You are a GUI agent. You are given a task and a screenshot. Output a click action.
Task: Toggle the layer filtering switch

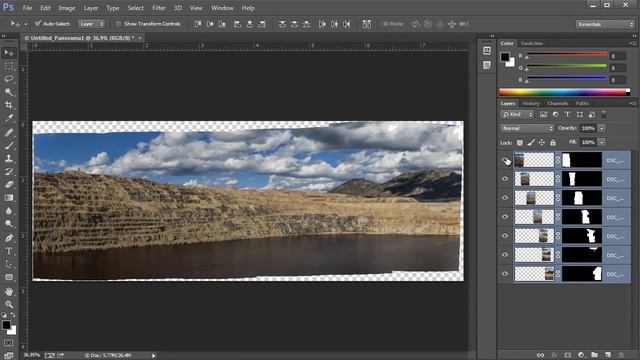(x=604, y=115)
